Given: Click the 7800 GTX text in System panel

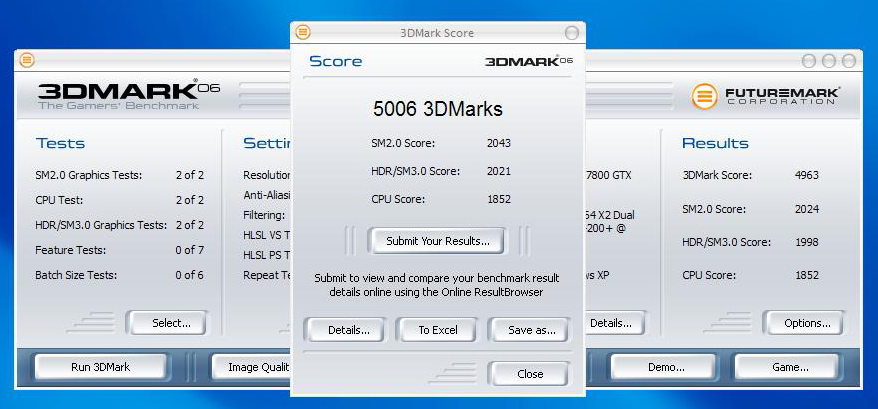Looking at the screenshot, I should (609, 175).
